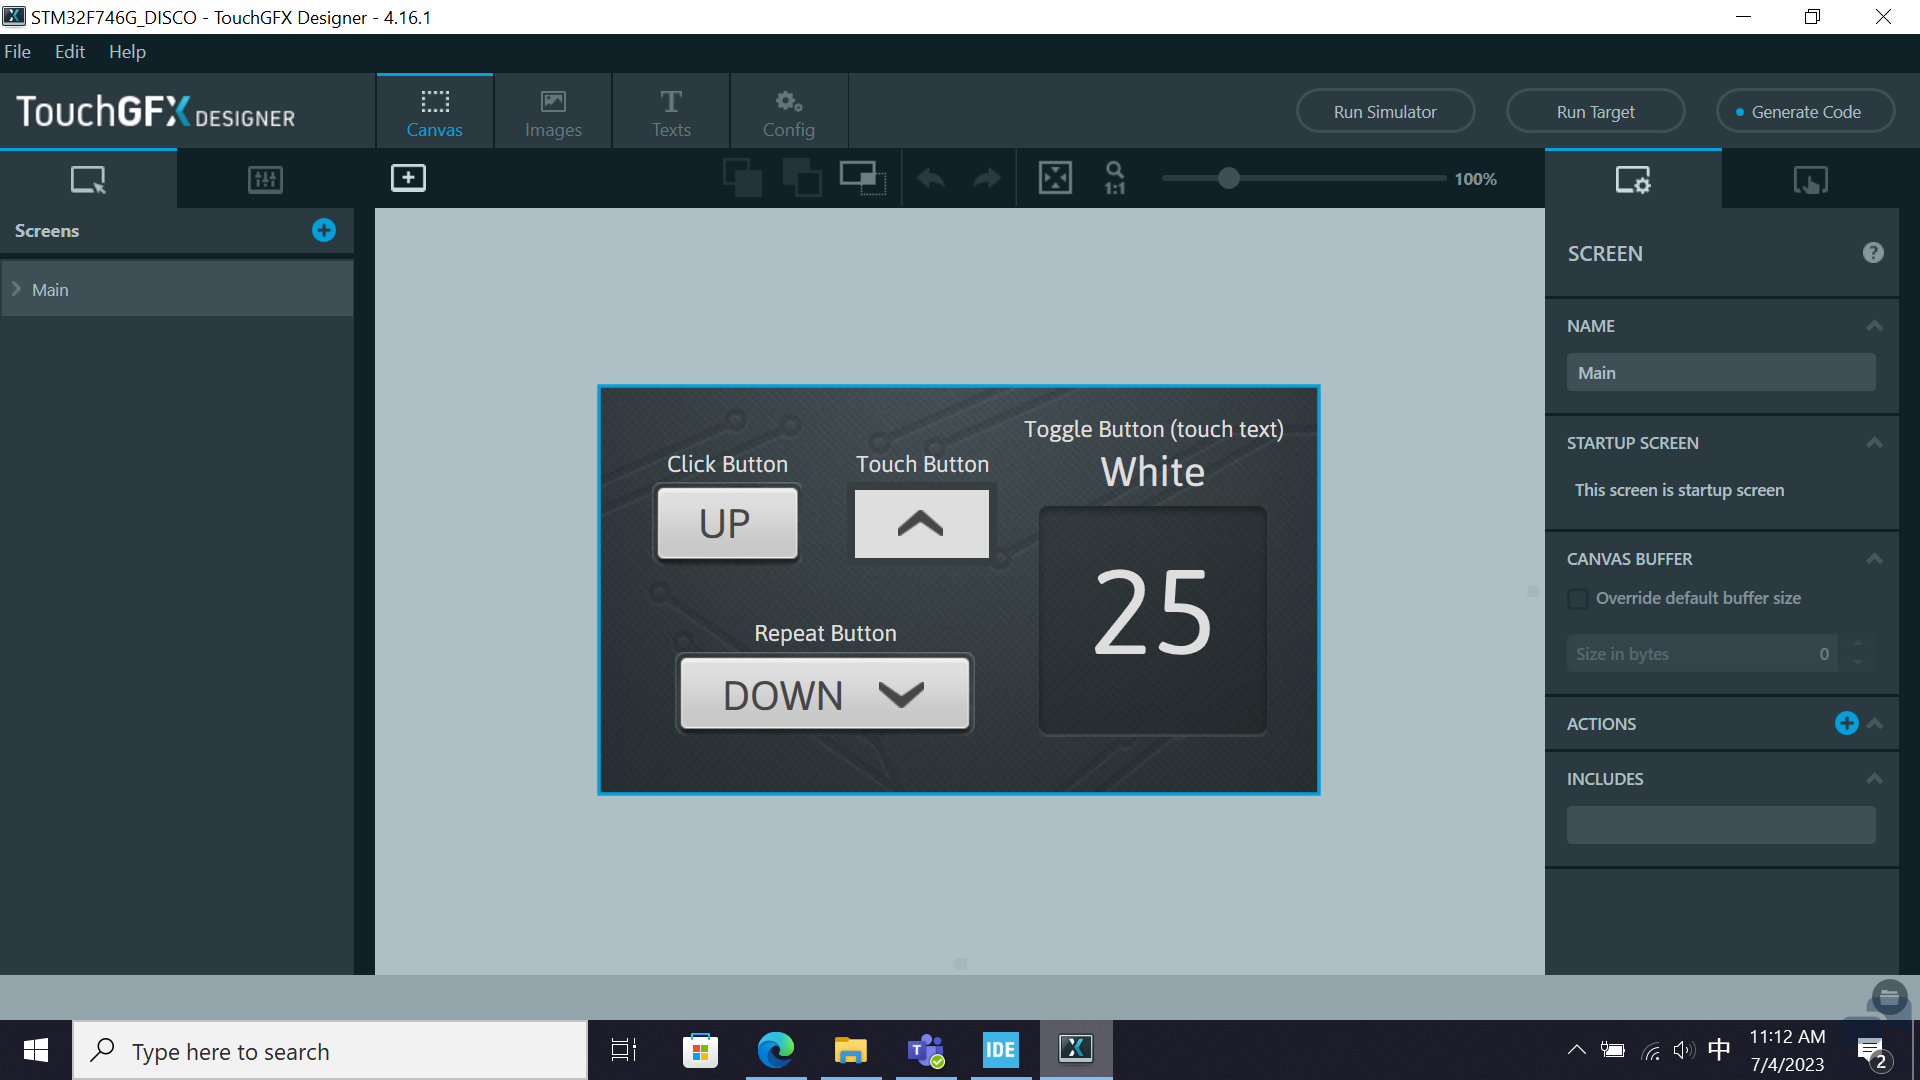Click the Run Simulator button
This screenshot has height=1080, width=1920.
[1385, 112]
